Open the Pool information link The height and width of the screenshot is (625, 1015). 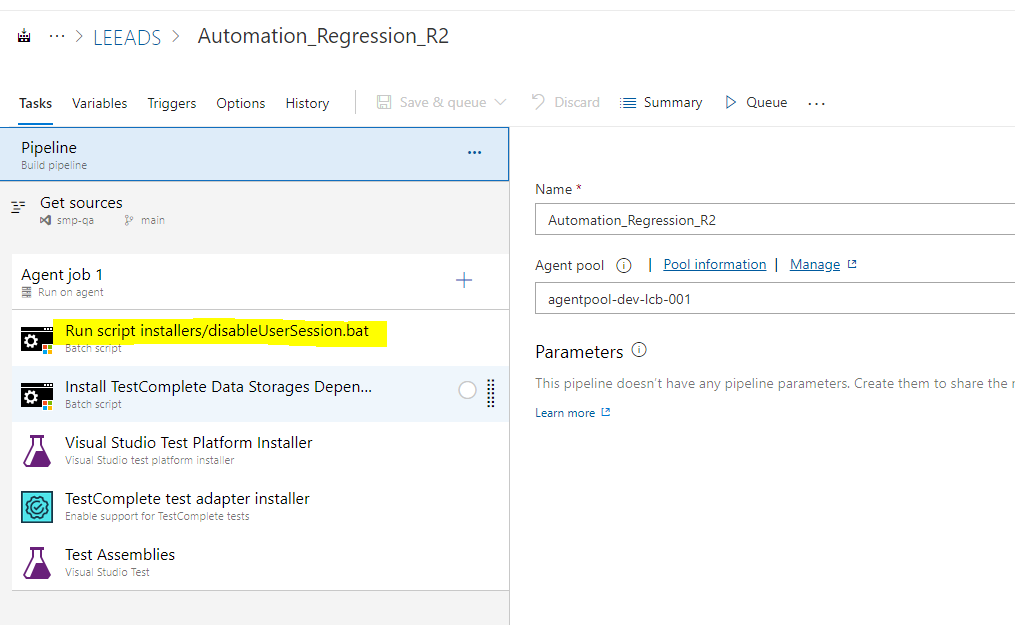click(714, 265)
